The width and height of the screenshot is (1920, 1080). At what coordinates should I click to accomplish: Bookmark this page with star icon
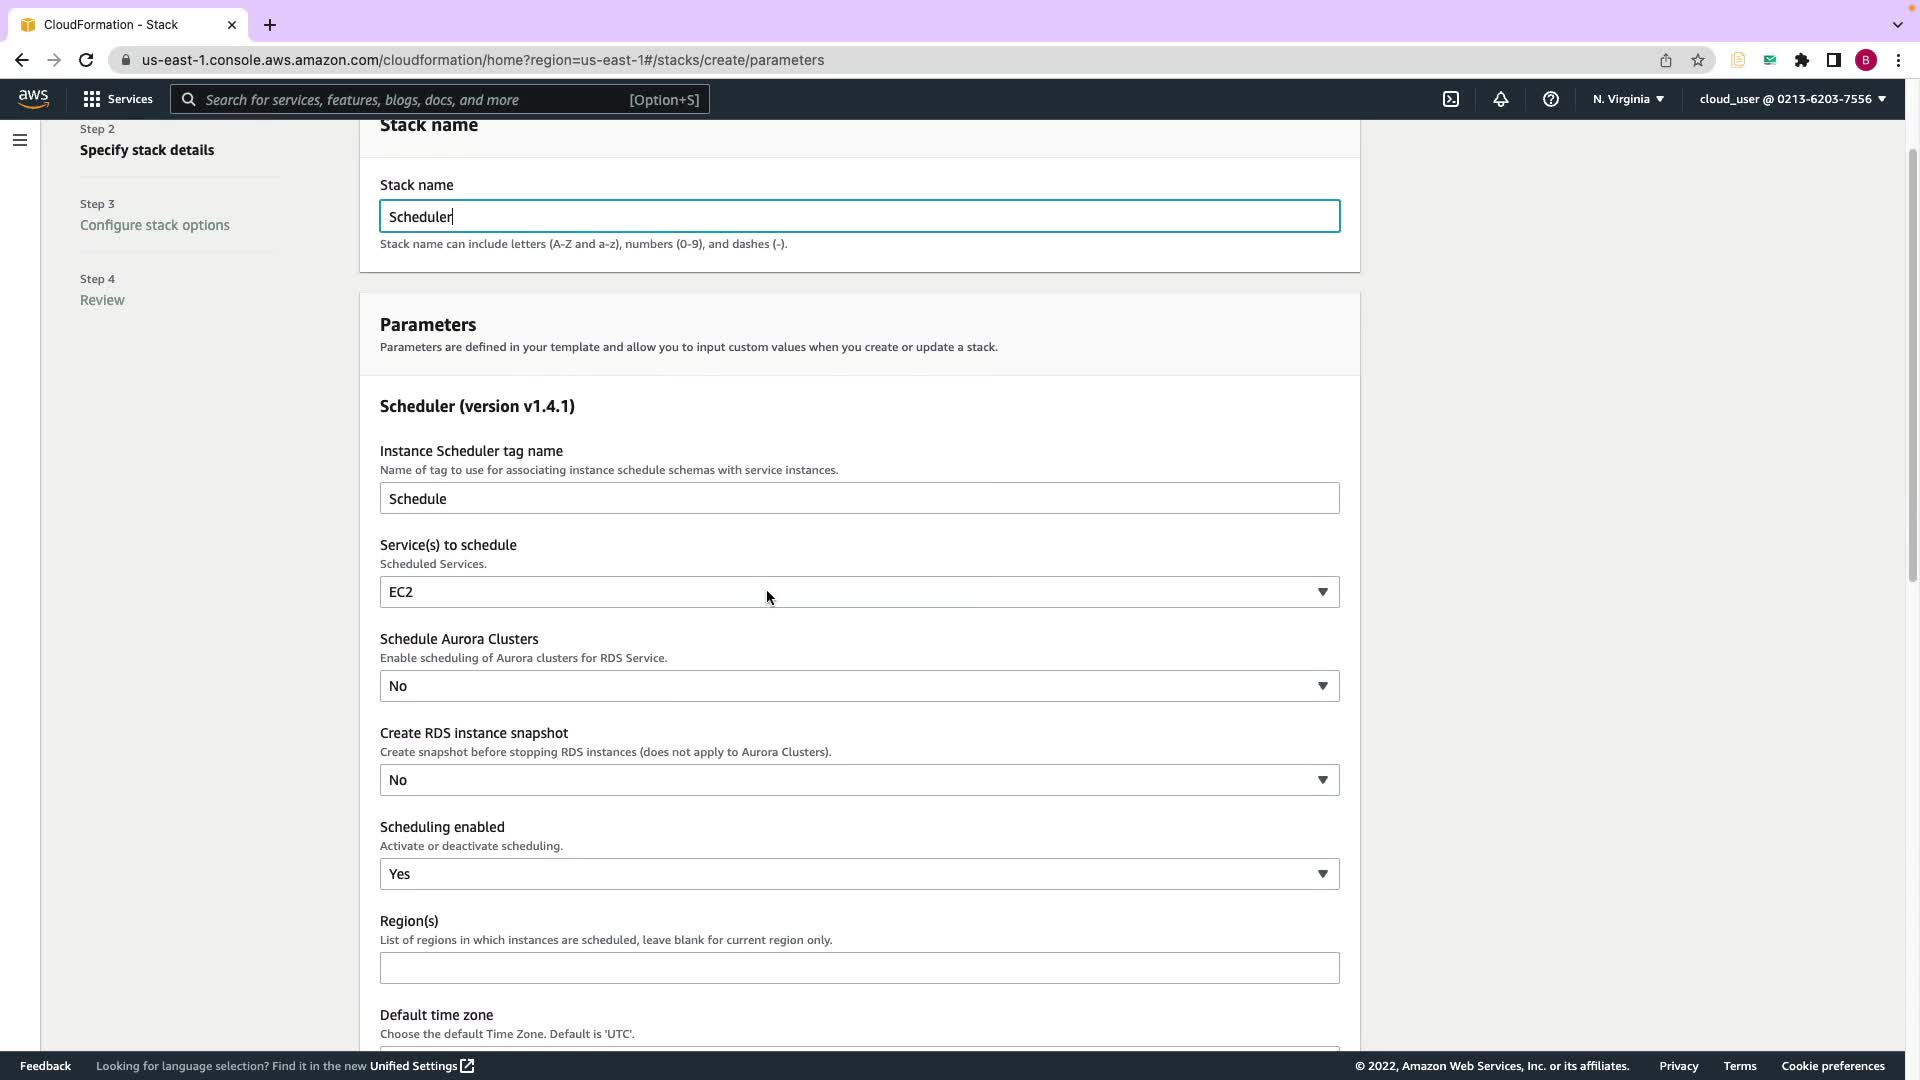point(1698,60)
